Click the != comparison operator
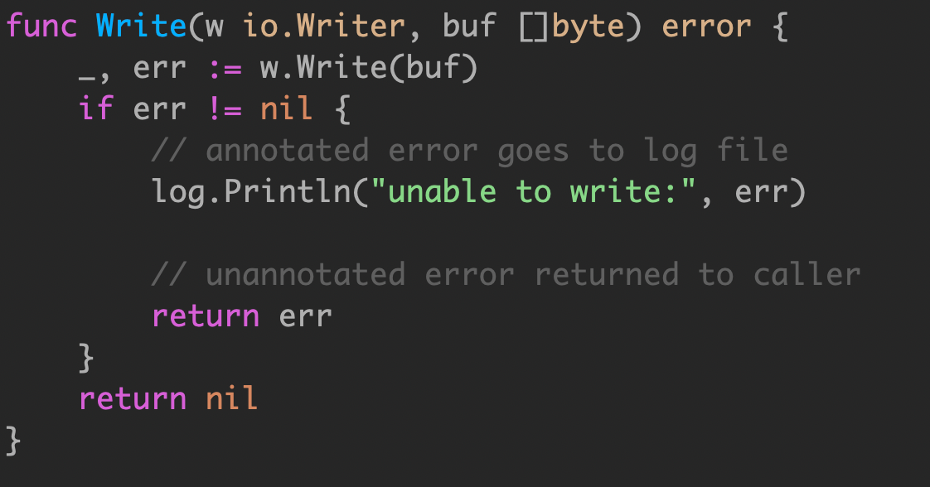The height and width of the screenshot is (487, 930). [225, 109]
